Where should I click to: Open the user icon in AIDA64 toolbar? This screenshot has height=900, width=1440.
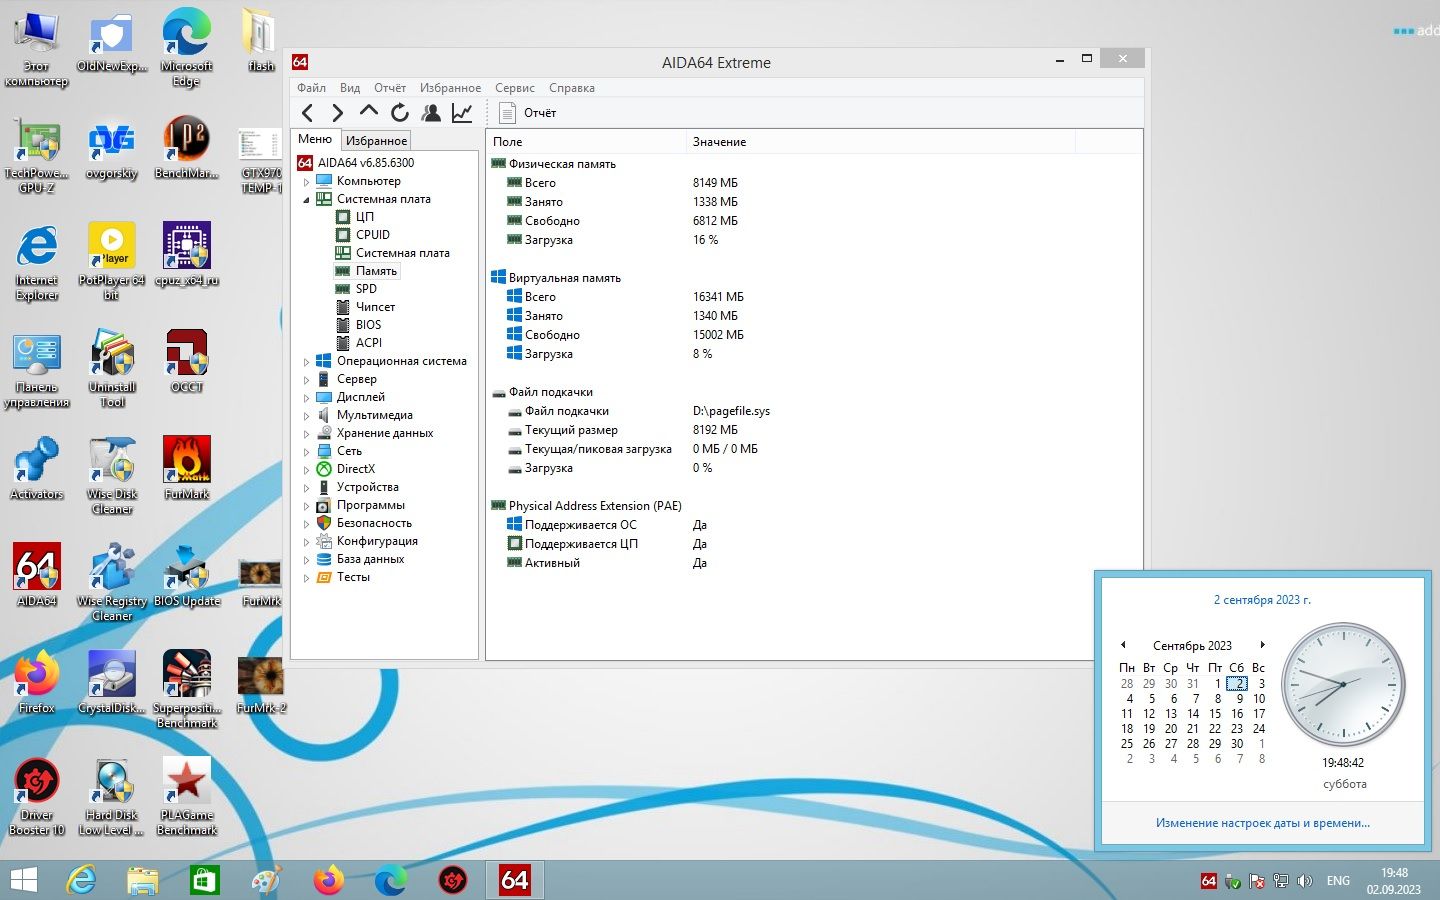[431, 113]
